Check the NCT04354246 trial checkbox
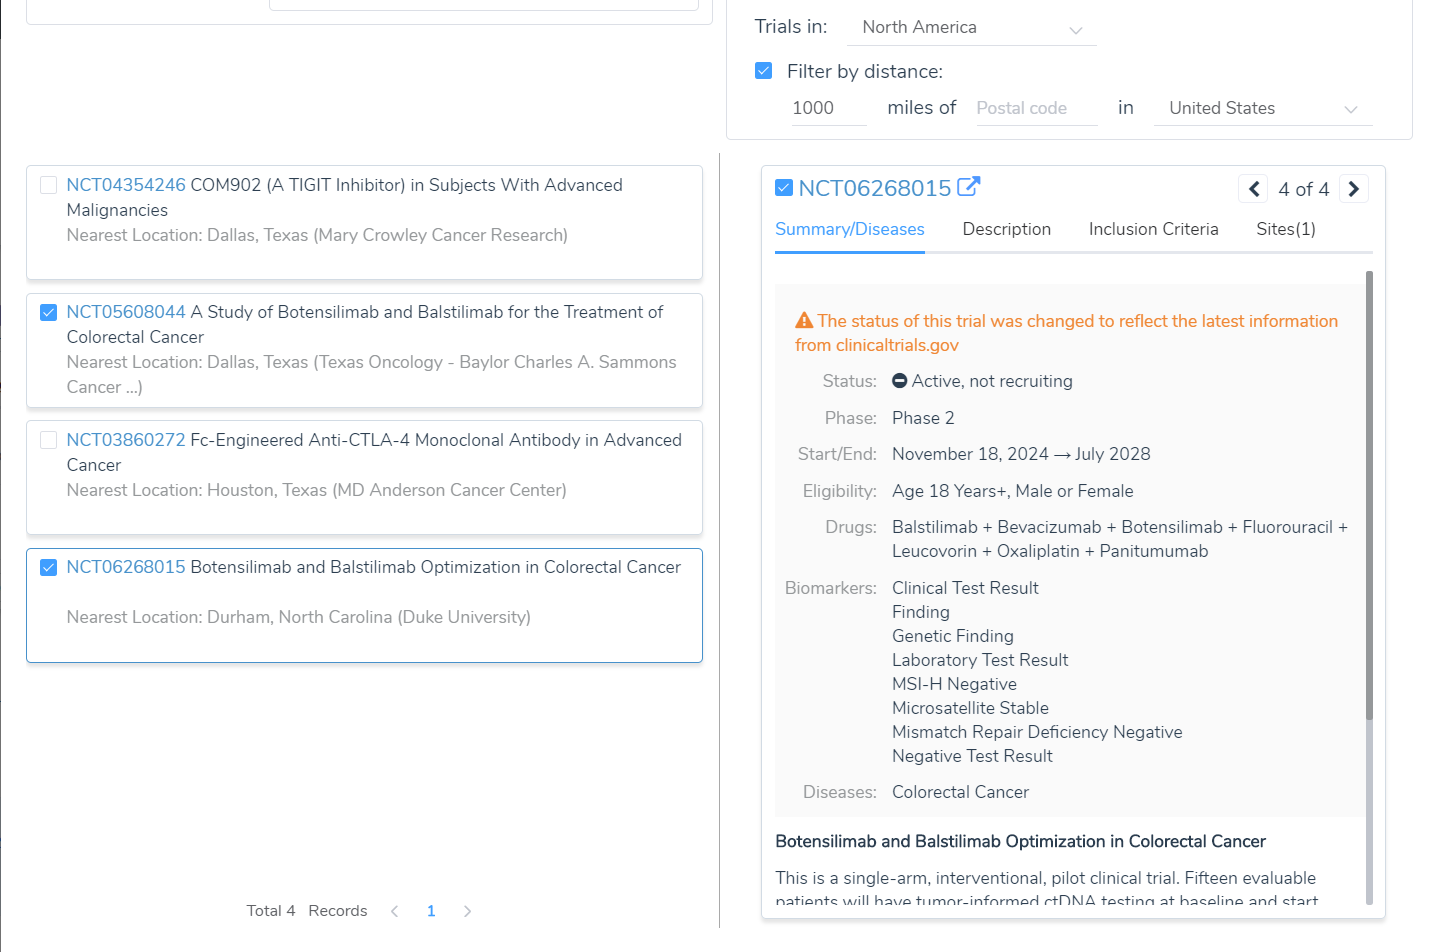The width and height of the screenshot is (1432, 952). (x=48, y=185)
